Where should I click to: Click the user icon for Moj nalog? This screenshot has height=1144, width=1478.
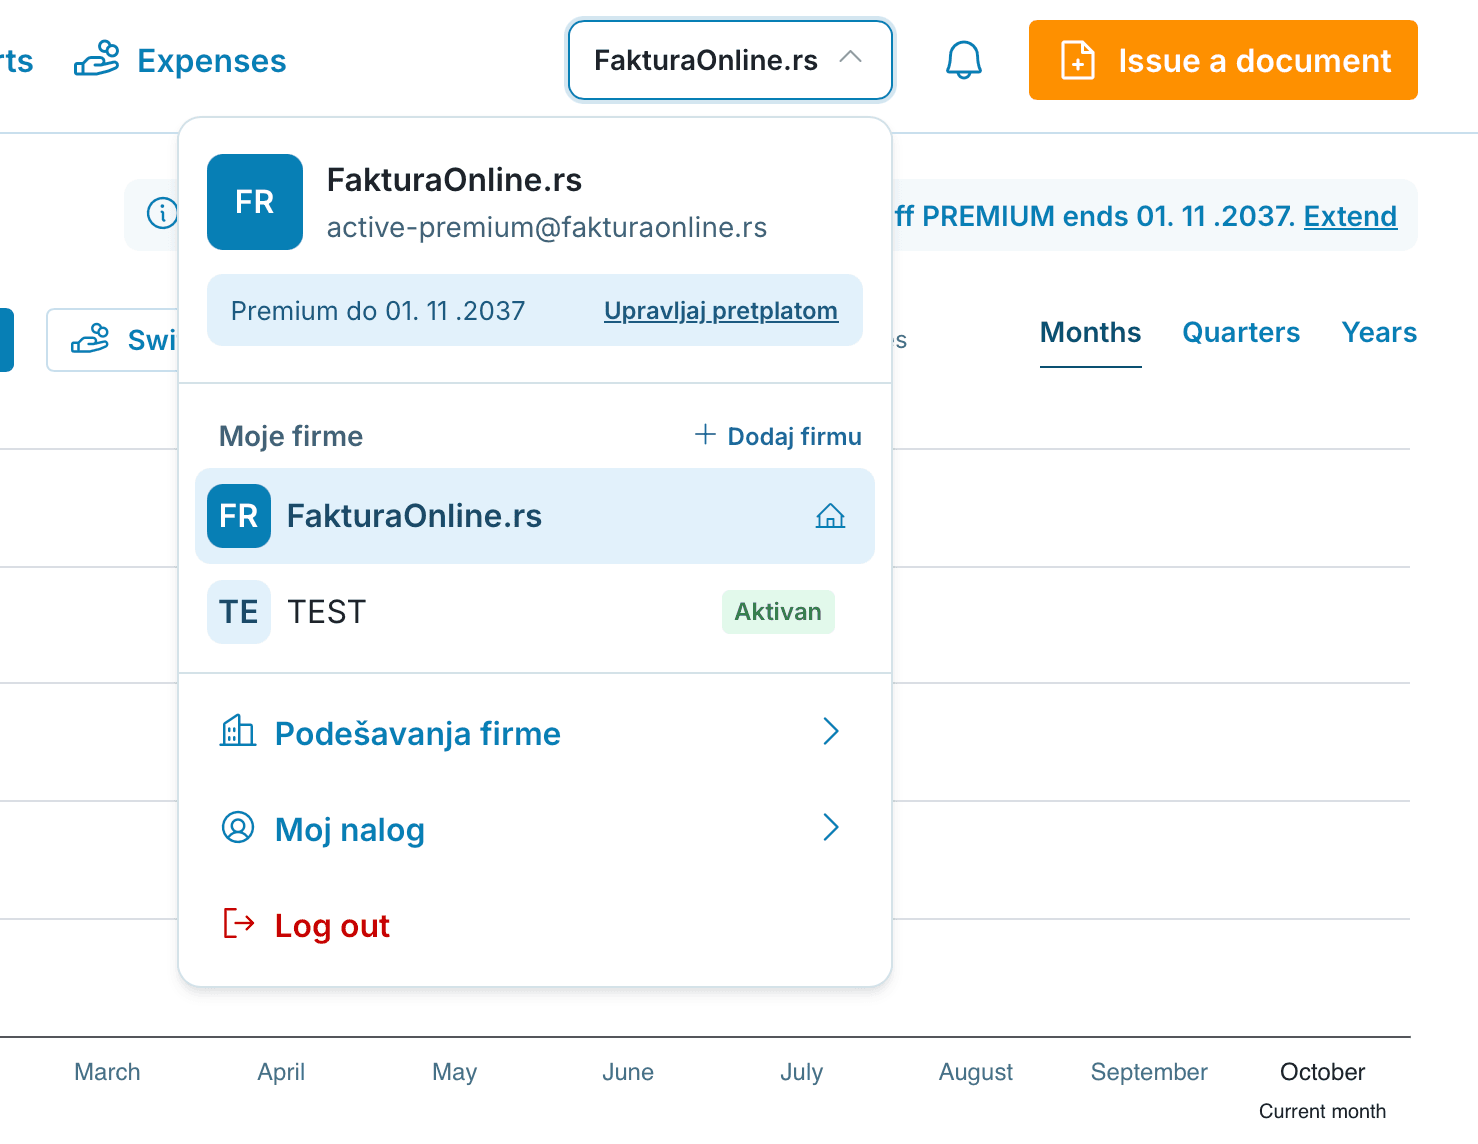click(x=238, y=828)
